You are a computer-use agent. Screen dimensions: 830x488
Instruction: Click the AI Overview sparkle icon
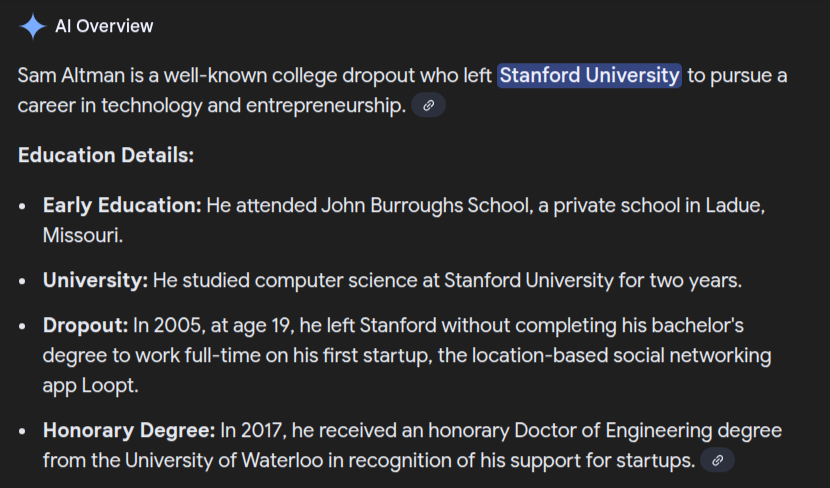(x=32, y=26)
